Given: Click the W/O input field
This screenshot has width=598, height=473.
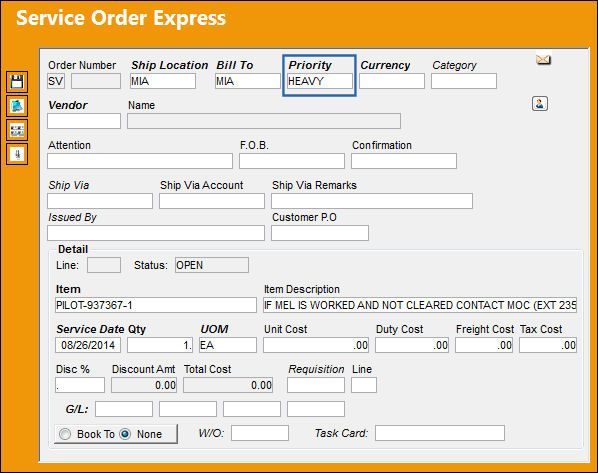Looking at the screenshot, I should 260,433.
